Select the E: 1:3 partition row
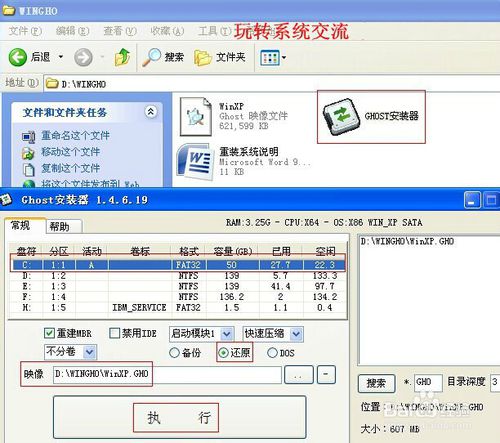 click(x=178, y=286)
